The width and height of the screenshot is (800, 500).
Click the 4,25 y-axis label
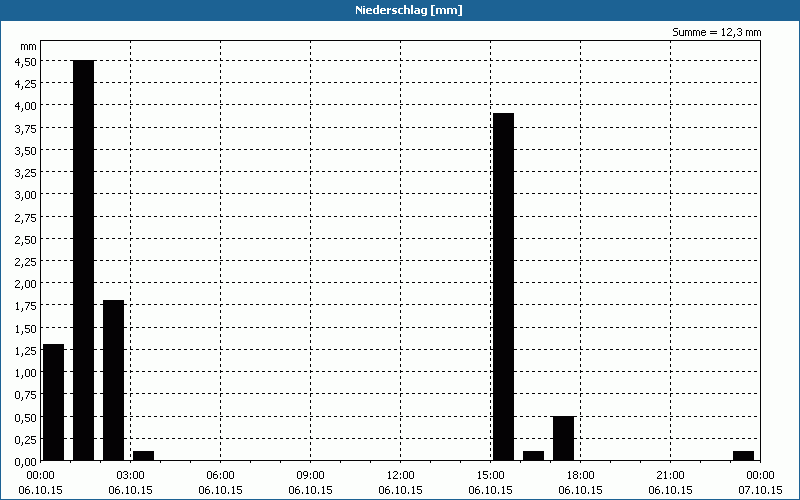click(26, 84)
